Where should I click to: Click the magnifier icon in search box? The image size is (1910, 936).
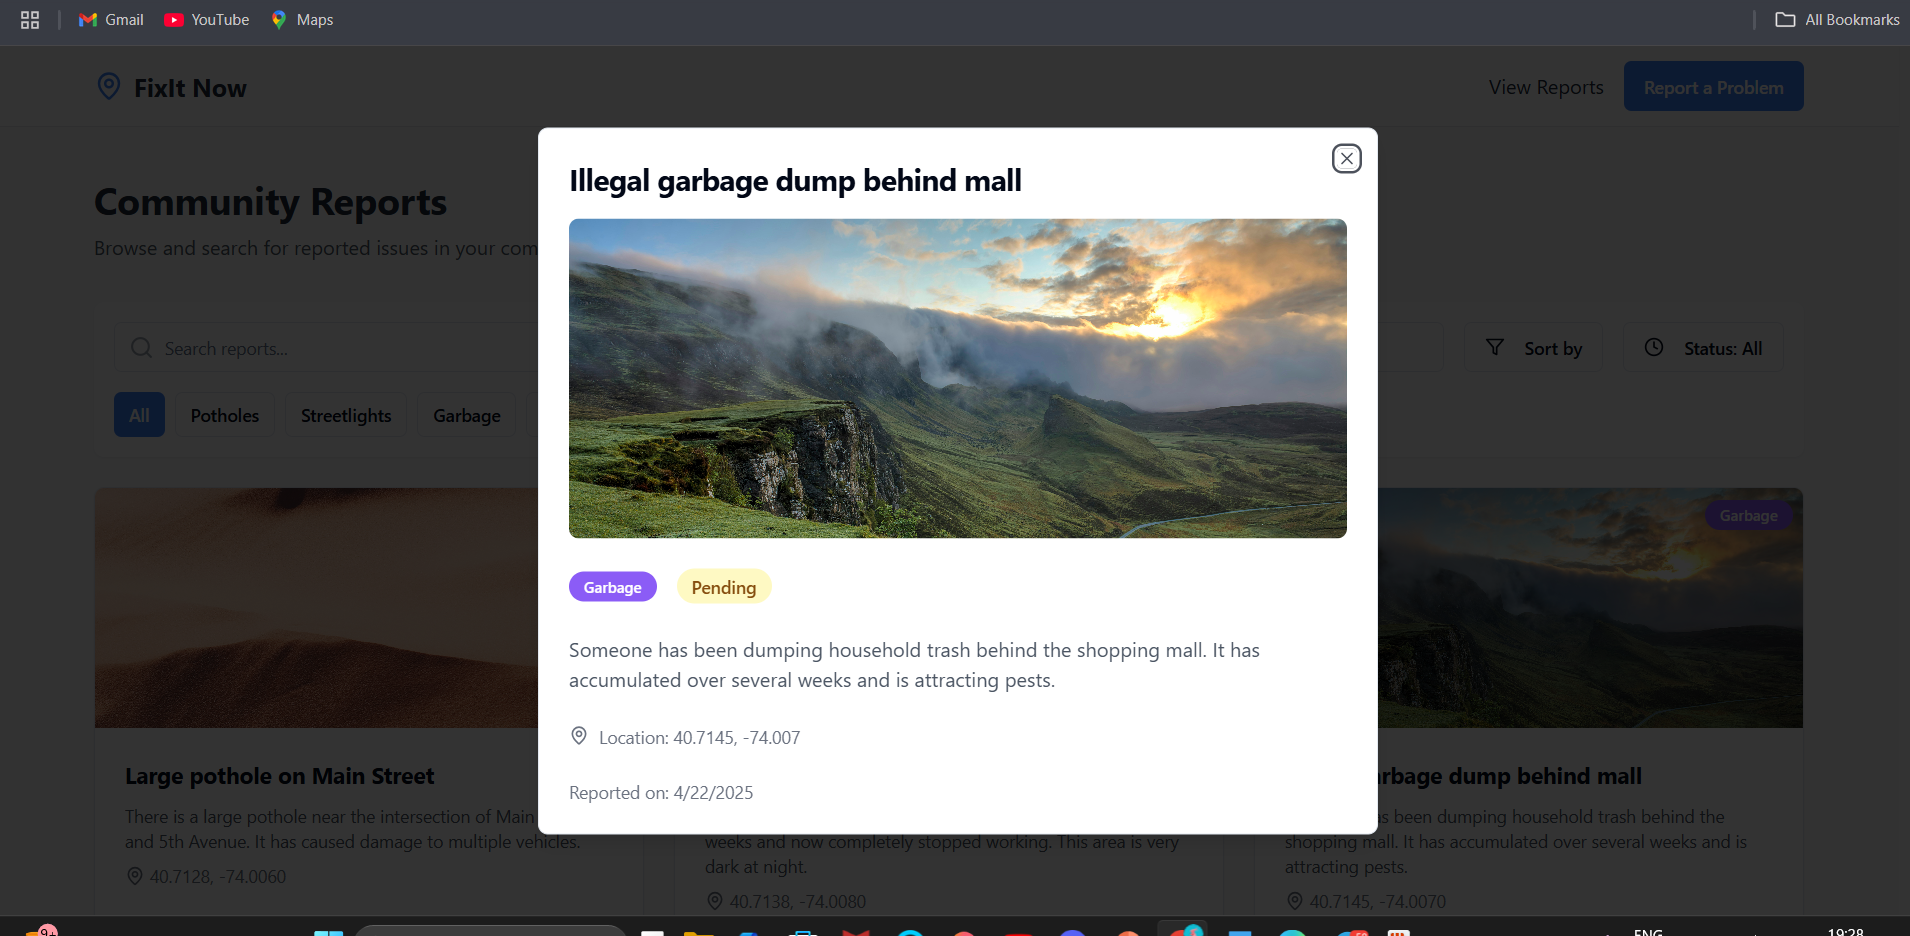coord(142,348)
